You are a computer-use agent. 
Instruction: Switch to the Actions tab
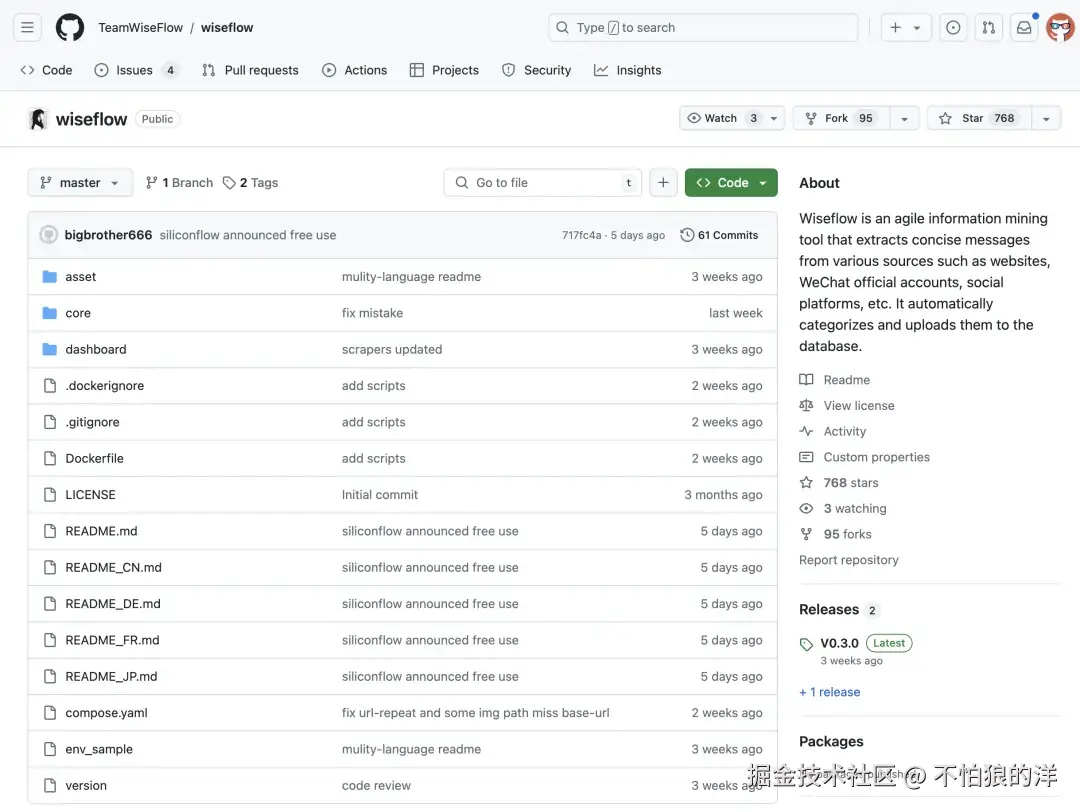355,70
